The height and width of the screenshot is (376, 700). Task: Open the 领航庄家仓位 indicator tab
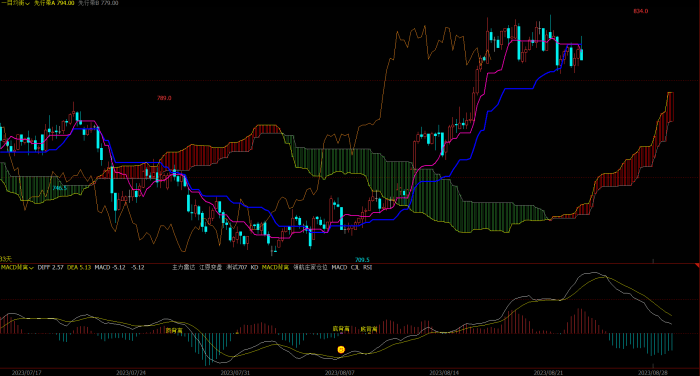(310, 267)
